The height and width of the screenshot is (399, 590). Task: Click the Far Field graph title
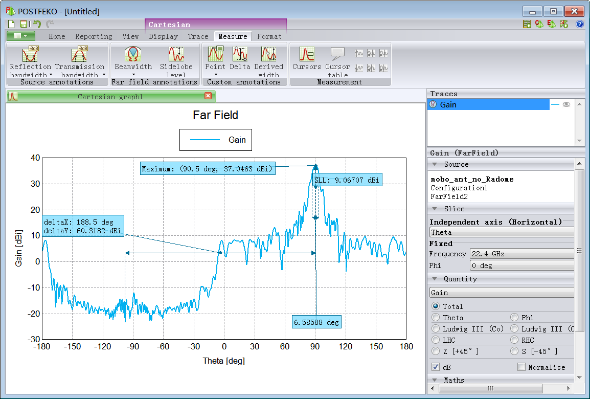(x=216, y=115)
